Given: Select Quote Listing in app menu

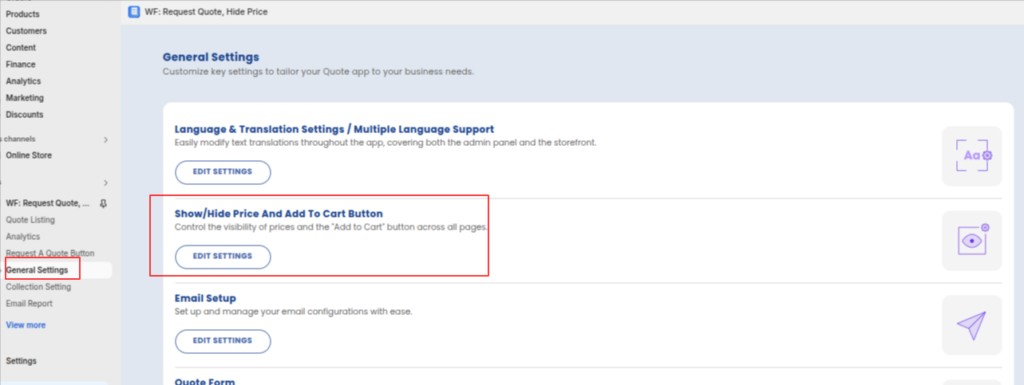Looking at the screenshot, I should 31,220.
